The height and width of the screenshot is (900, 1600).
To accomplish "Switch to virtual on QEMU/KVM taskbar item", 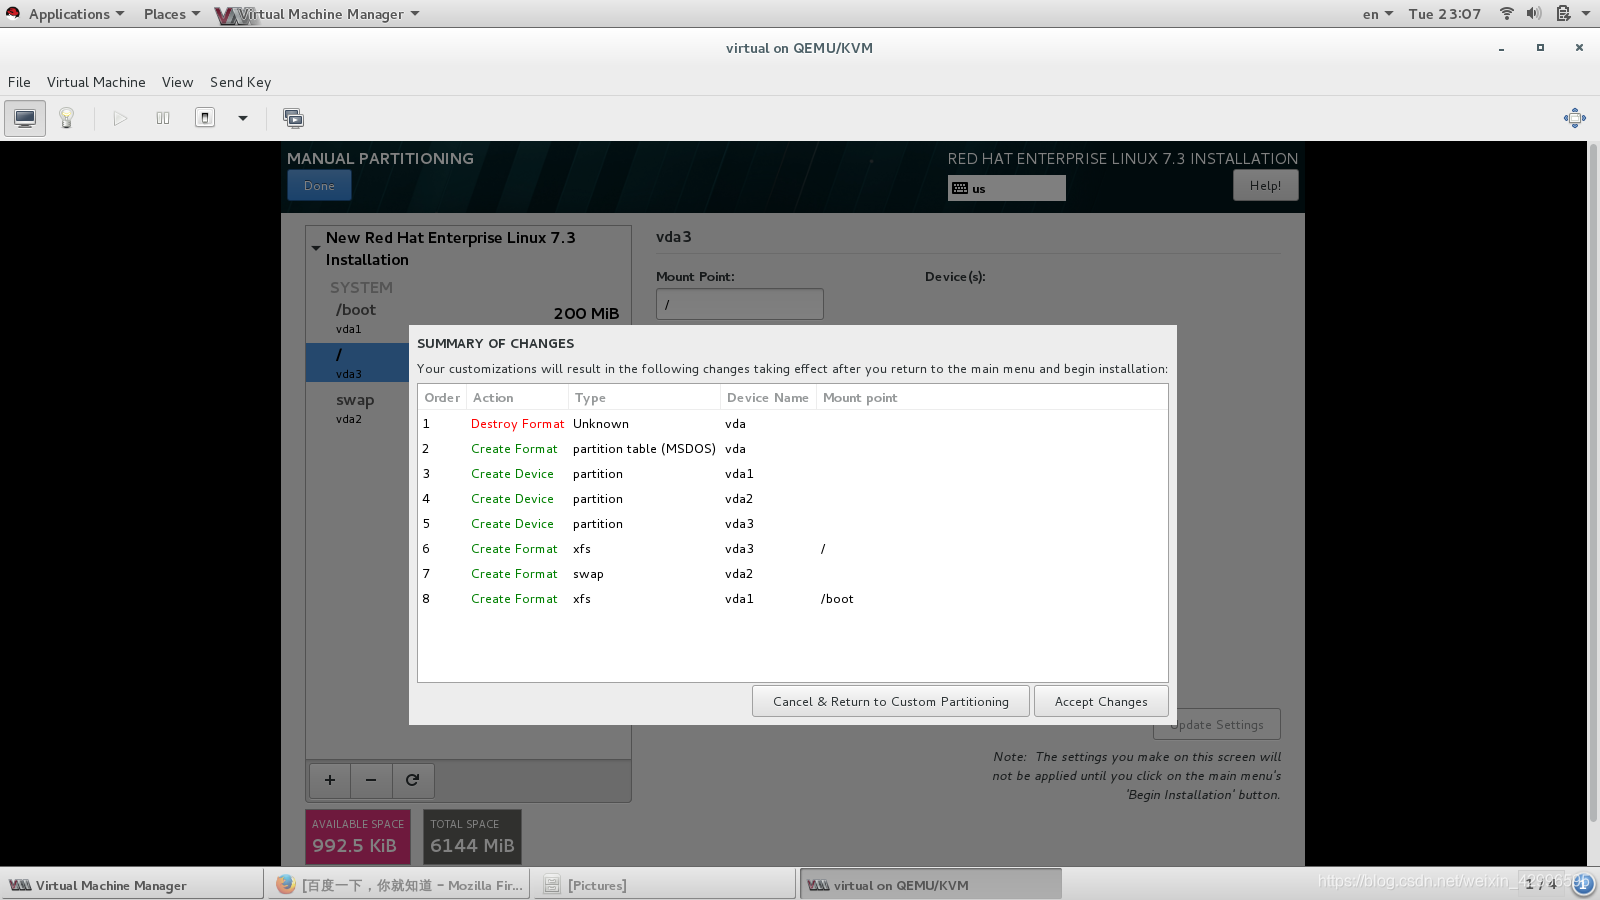I will 931,885.
